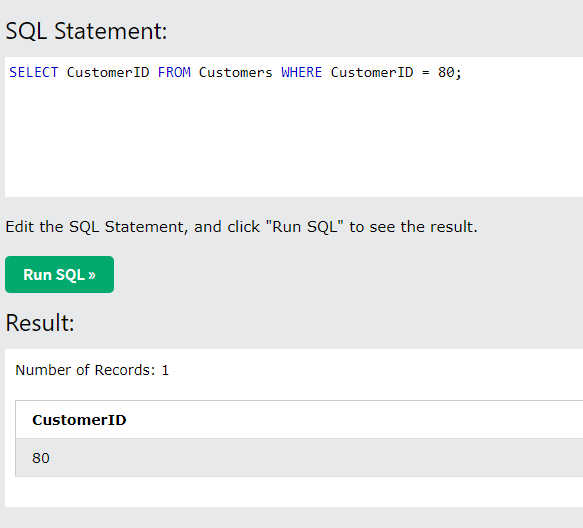Click the Run SQL button

[x=59, y=274]
